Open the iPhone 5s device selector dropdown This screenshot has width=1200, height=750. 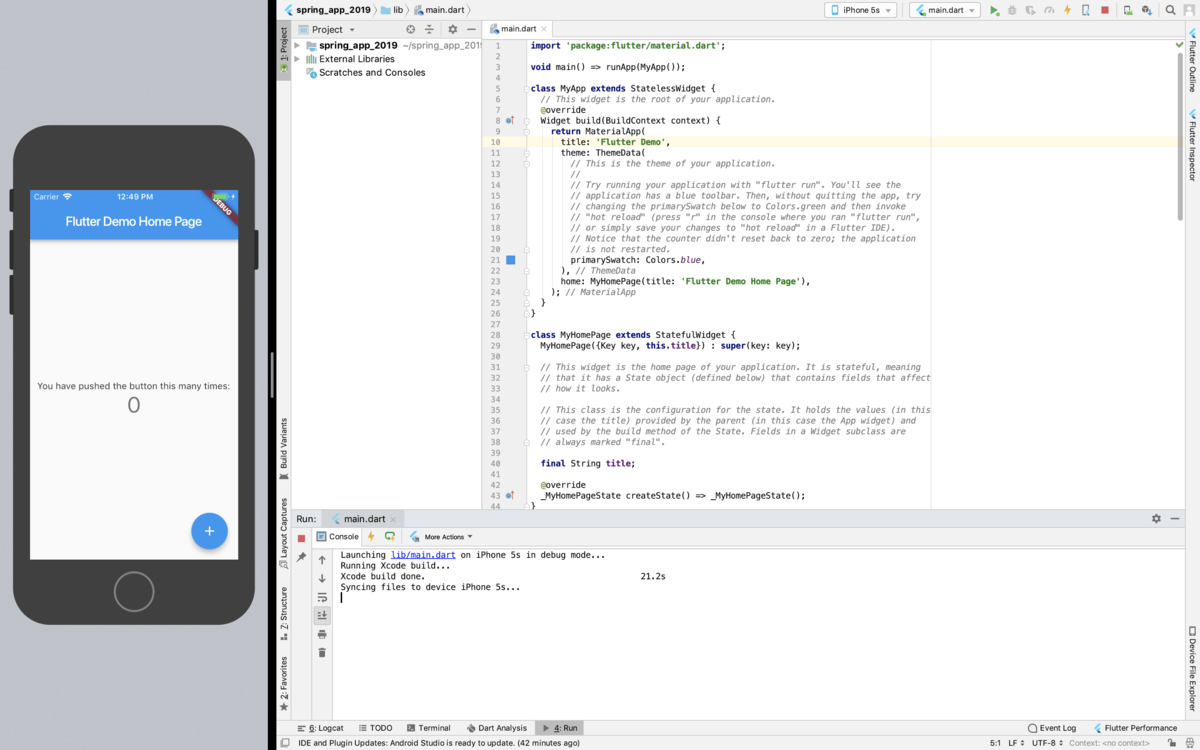[860, 10]
